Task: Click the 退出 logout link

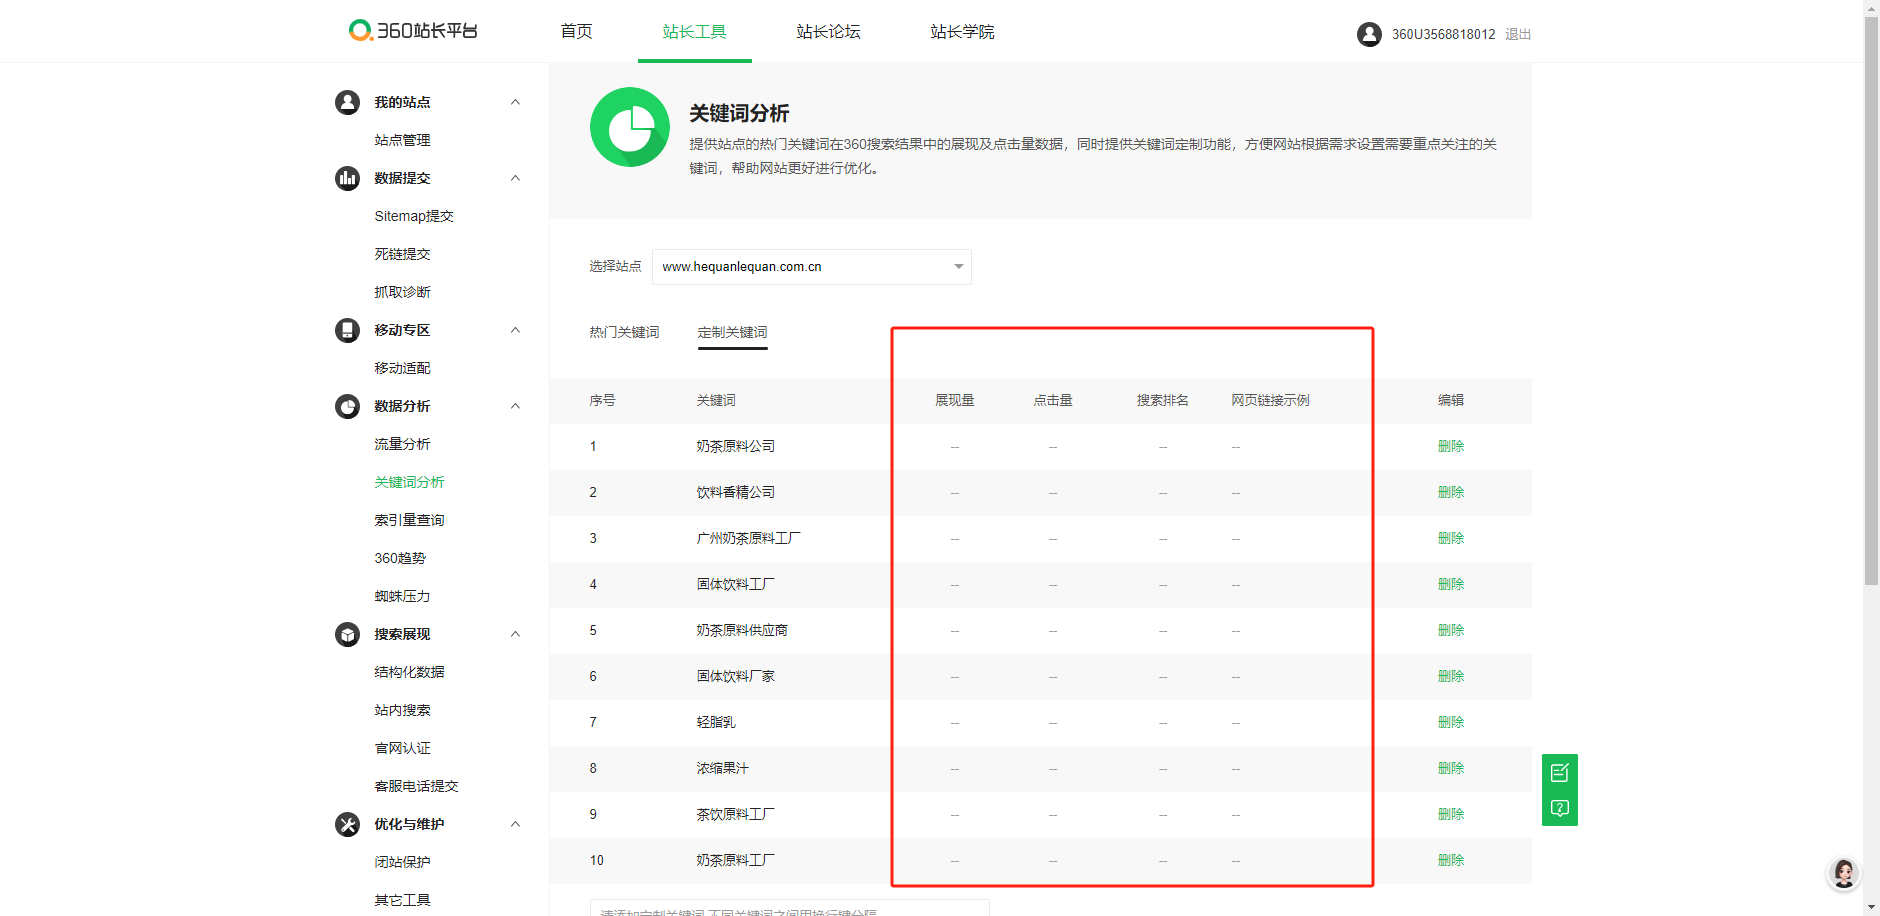Action: (1518, 34)
